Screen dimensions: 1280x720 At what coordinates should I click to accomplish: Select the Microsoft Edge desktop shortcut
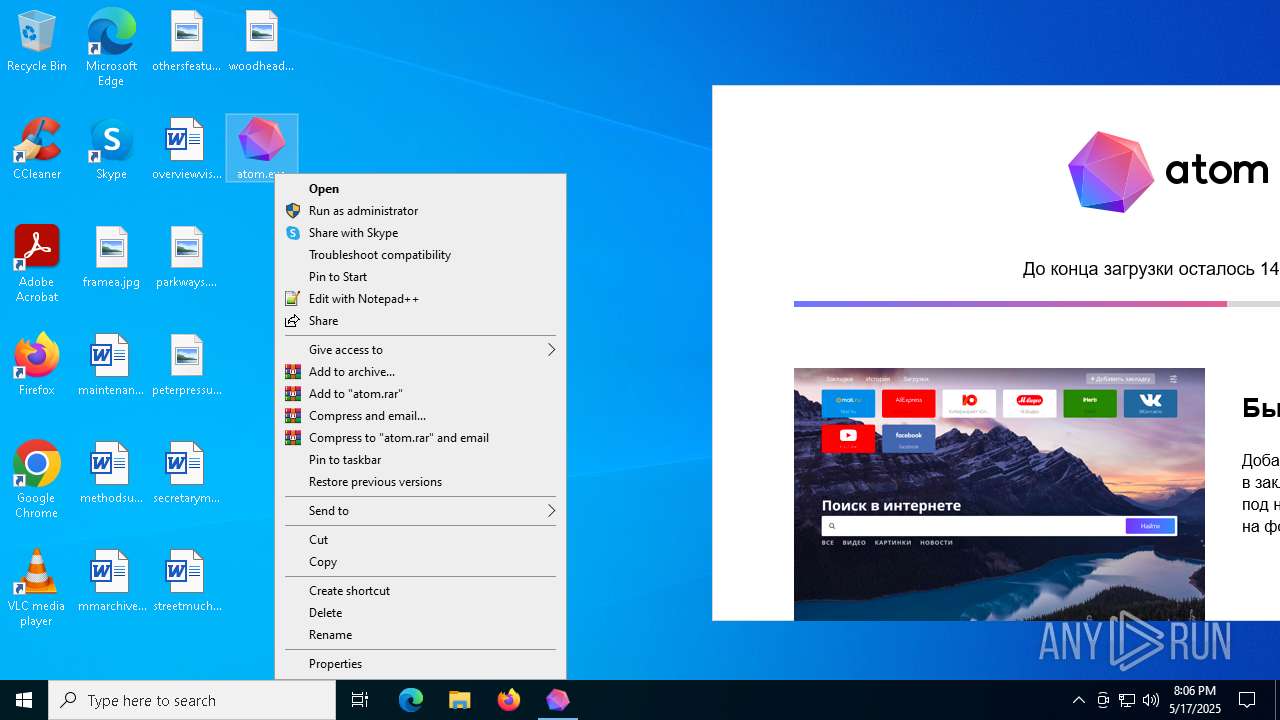coord(111,47)
